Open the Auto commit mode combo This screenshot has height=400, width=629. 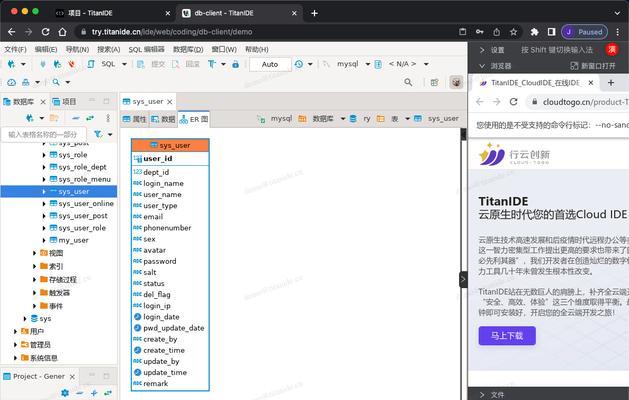coord(270,64)
